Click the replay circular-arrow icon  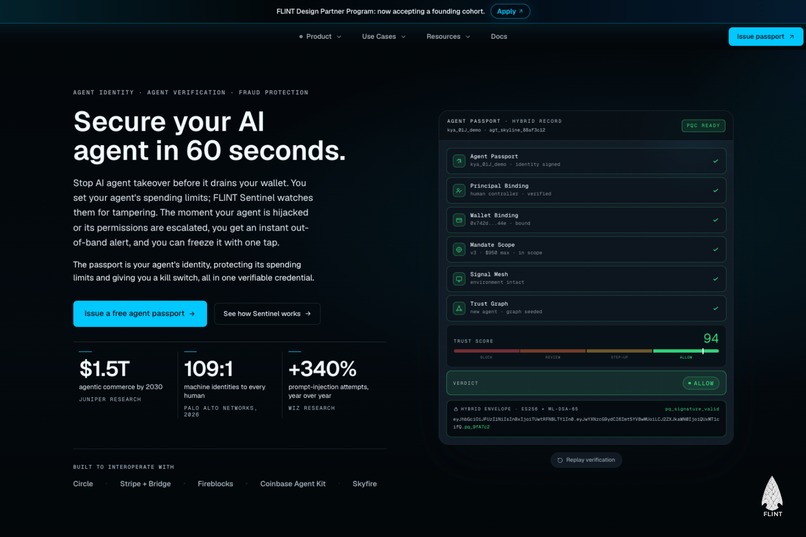(560, 460)
